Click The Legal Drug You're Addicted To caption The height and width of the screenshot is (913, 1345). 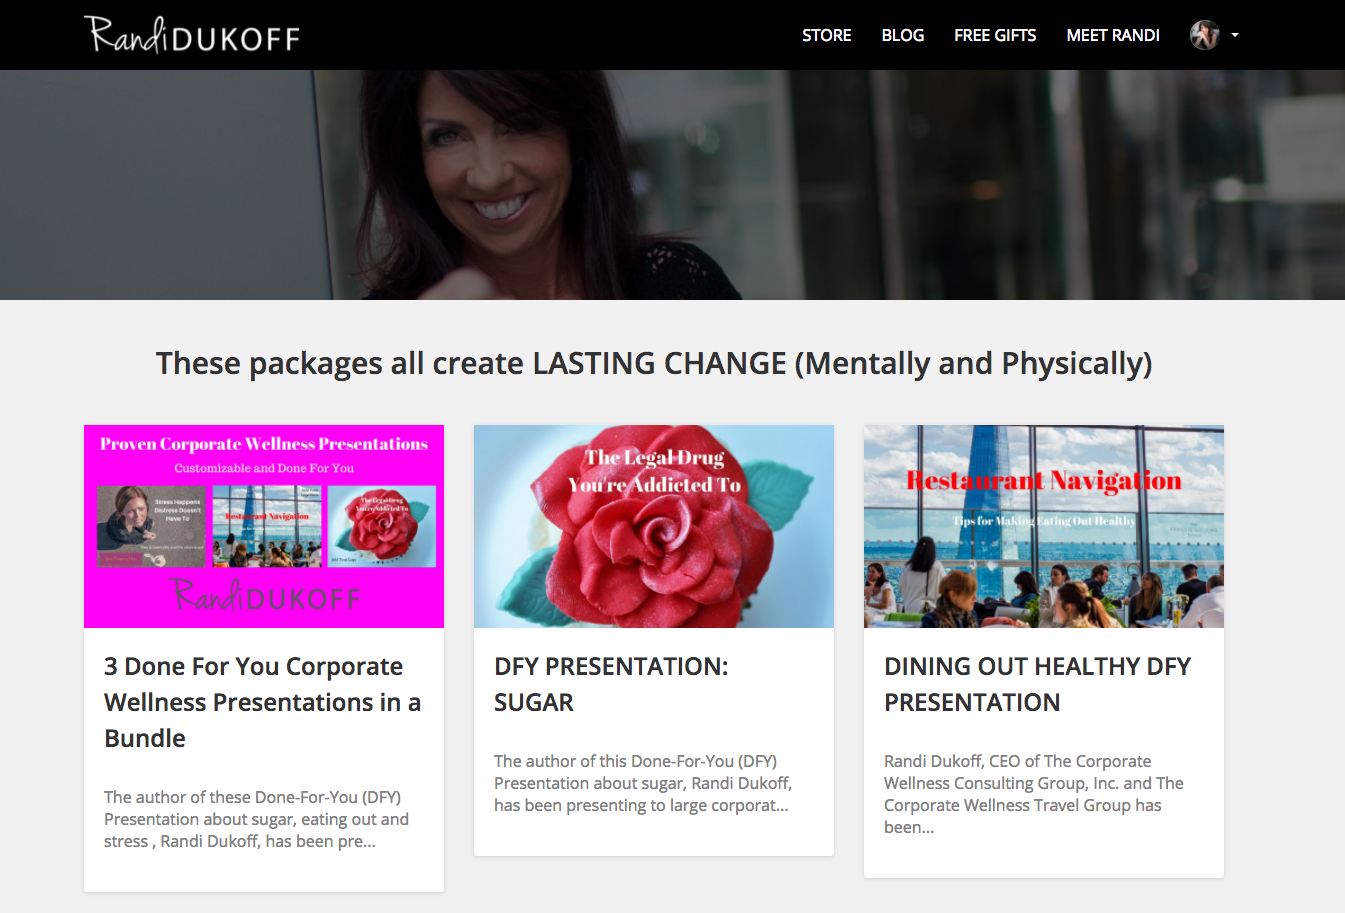pyautogui.click(x=654, y=471)
